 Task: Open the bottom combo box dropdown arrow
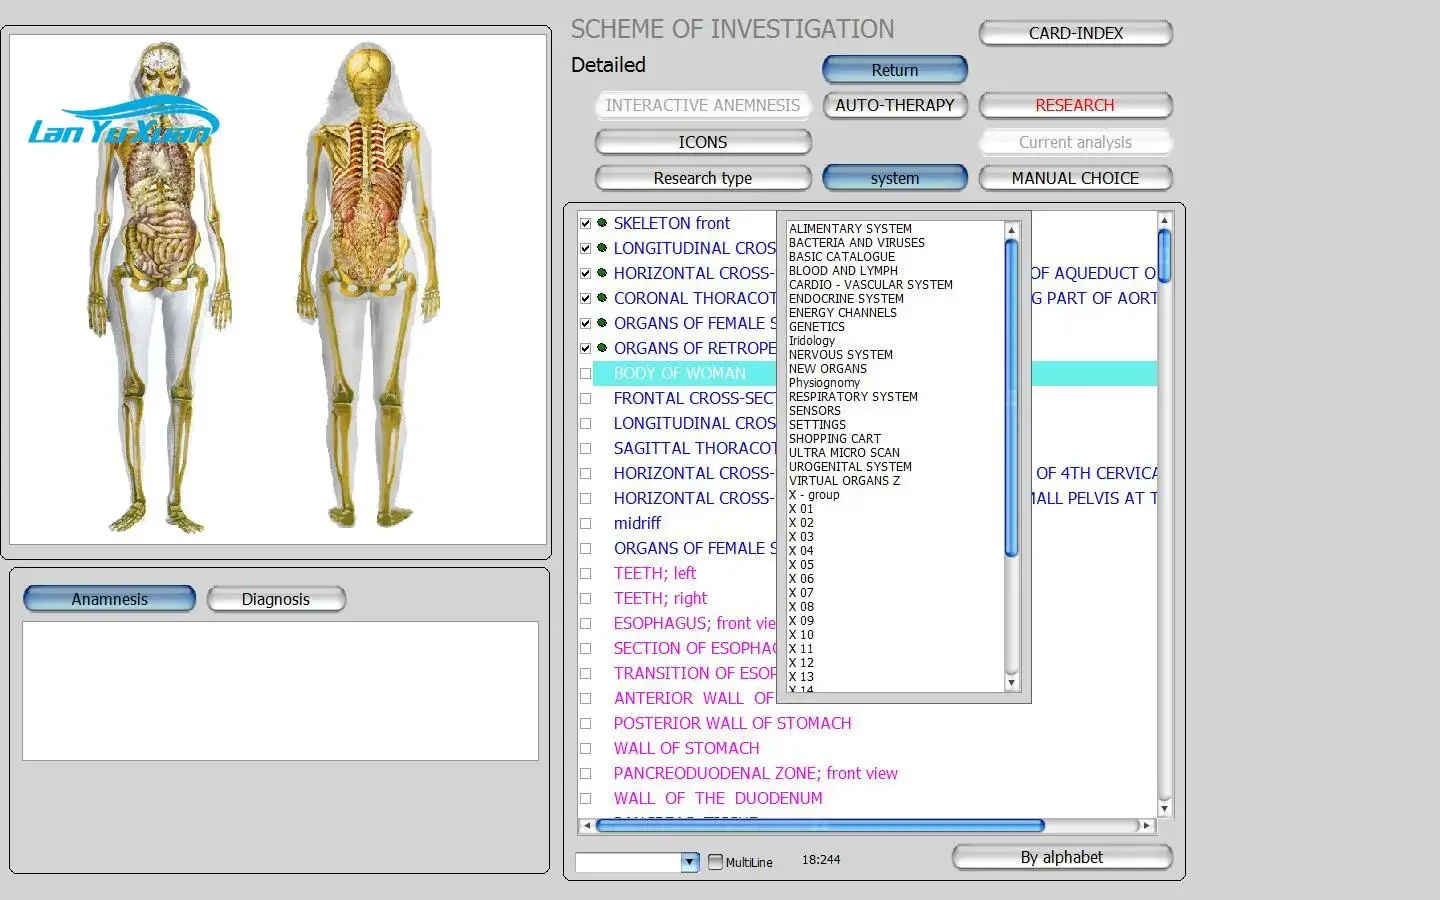[689, 862]
